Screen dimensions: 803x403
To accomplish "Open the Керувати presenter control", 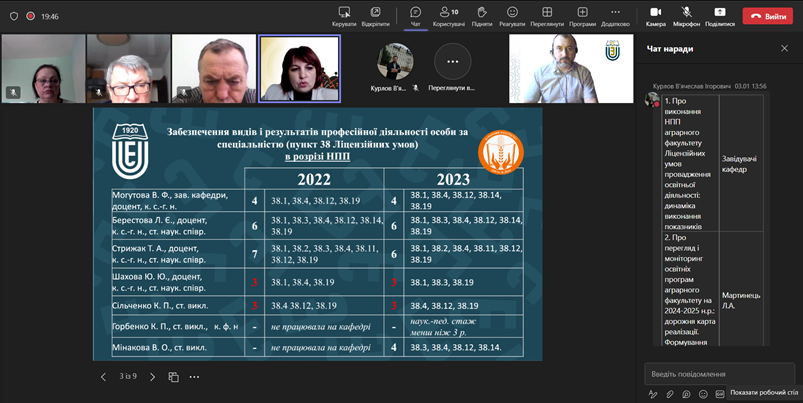I will coord(344,15).
